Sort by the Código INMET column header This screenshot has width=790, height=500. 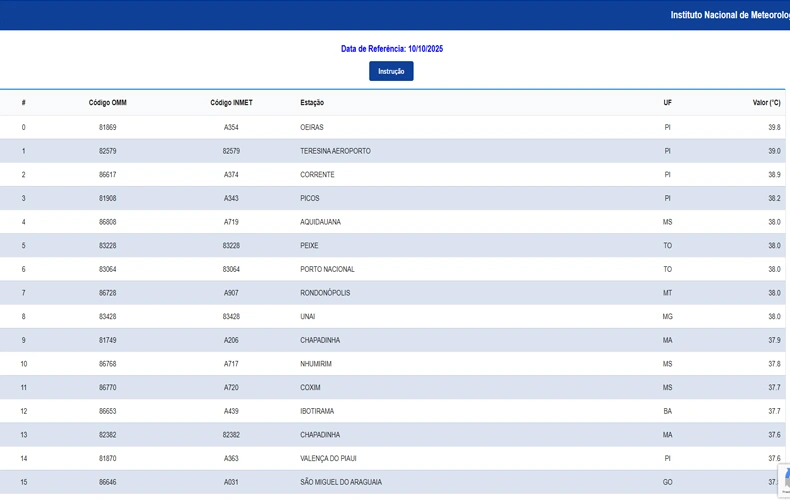[231, 103]
